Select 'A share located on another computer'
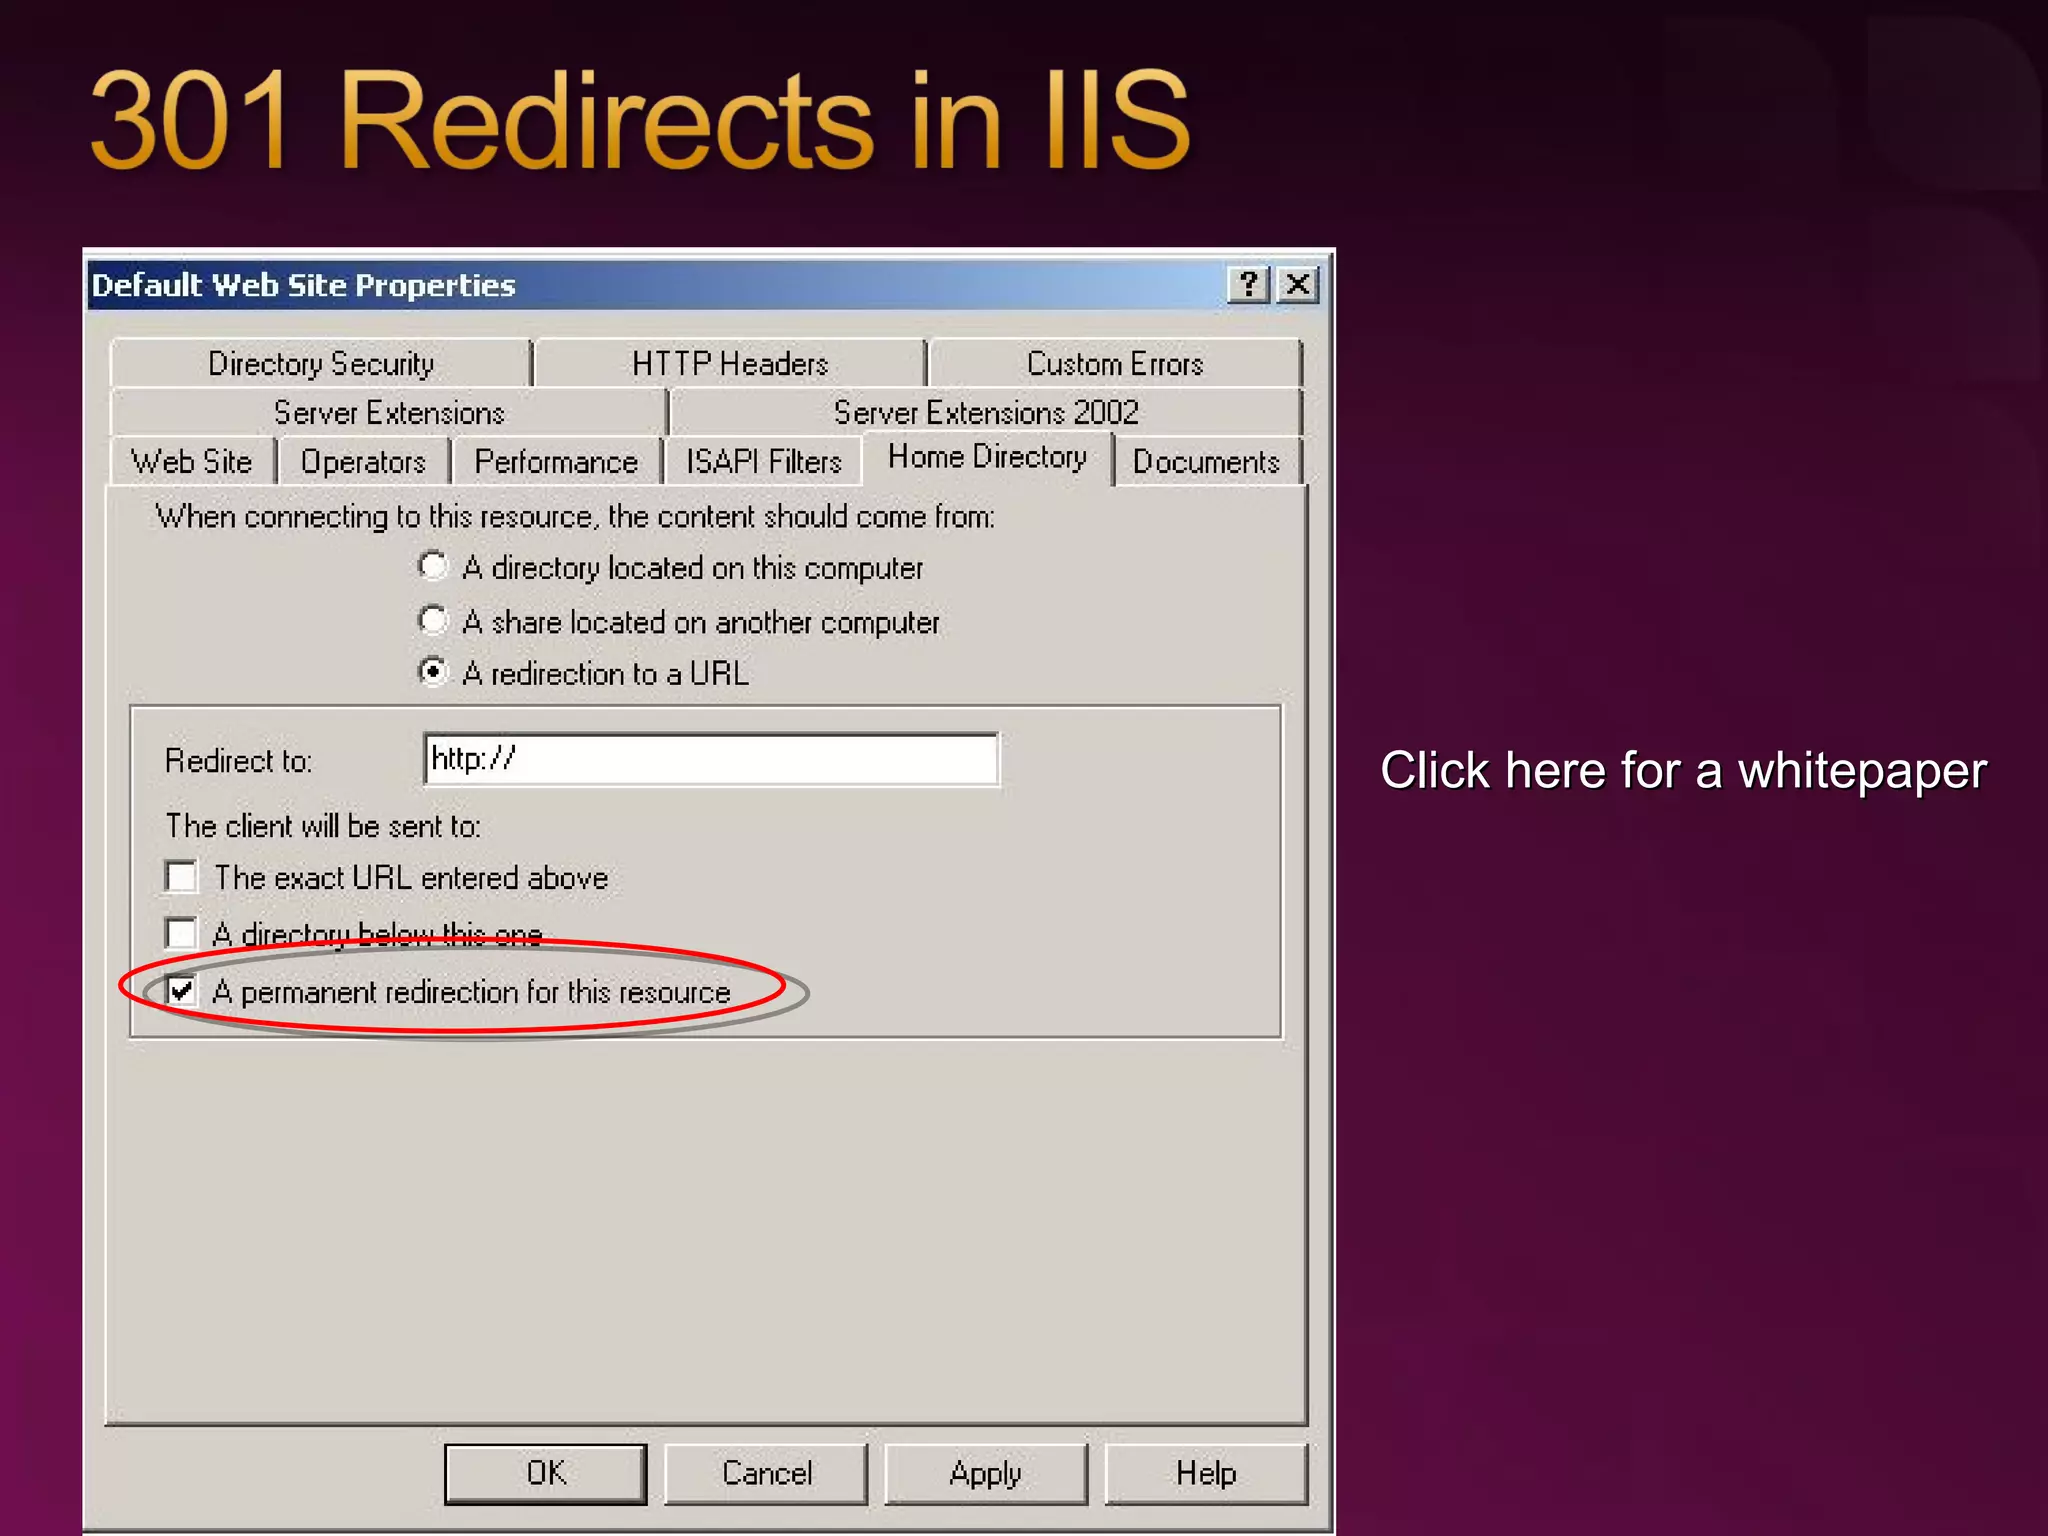The height and width of the screenshot is (1536, 2048). (433, 621)
